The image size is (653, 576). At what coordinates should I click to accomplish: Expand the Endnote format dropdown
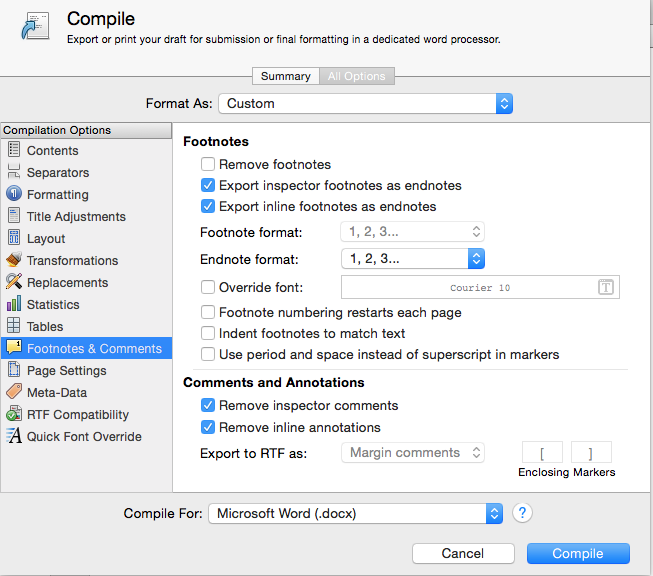click(413, 259)
